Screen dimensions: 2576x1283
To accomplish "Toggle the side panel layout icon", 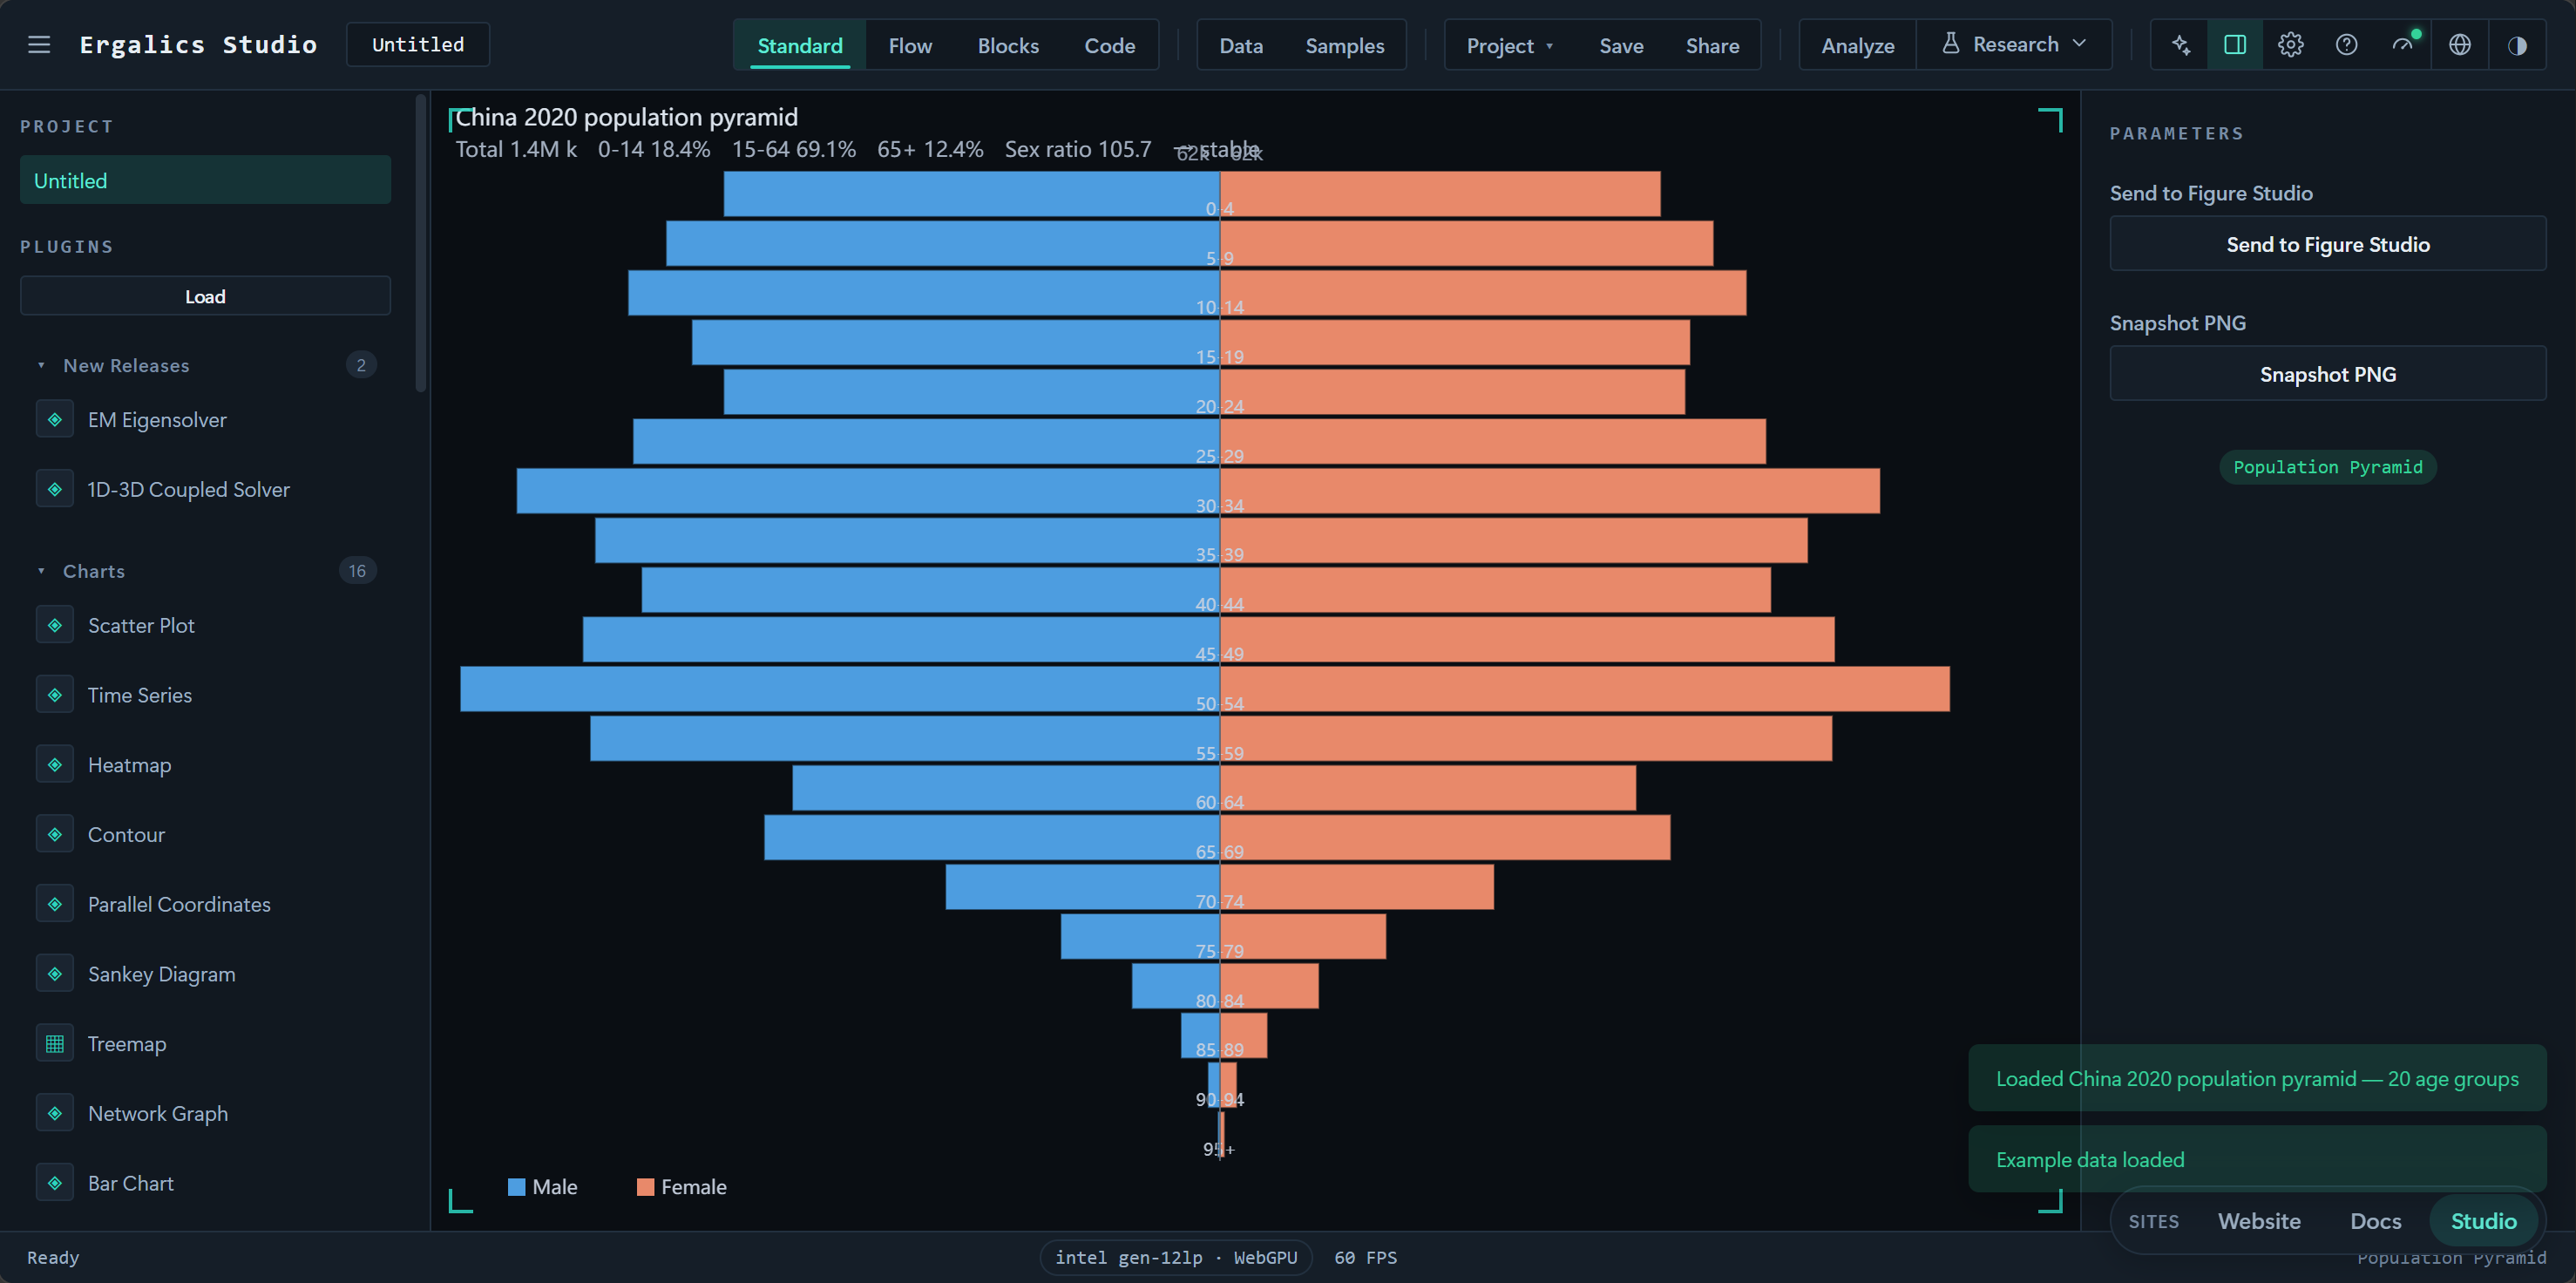I will 2235,45.
